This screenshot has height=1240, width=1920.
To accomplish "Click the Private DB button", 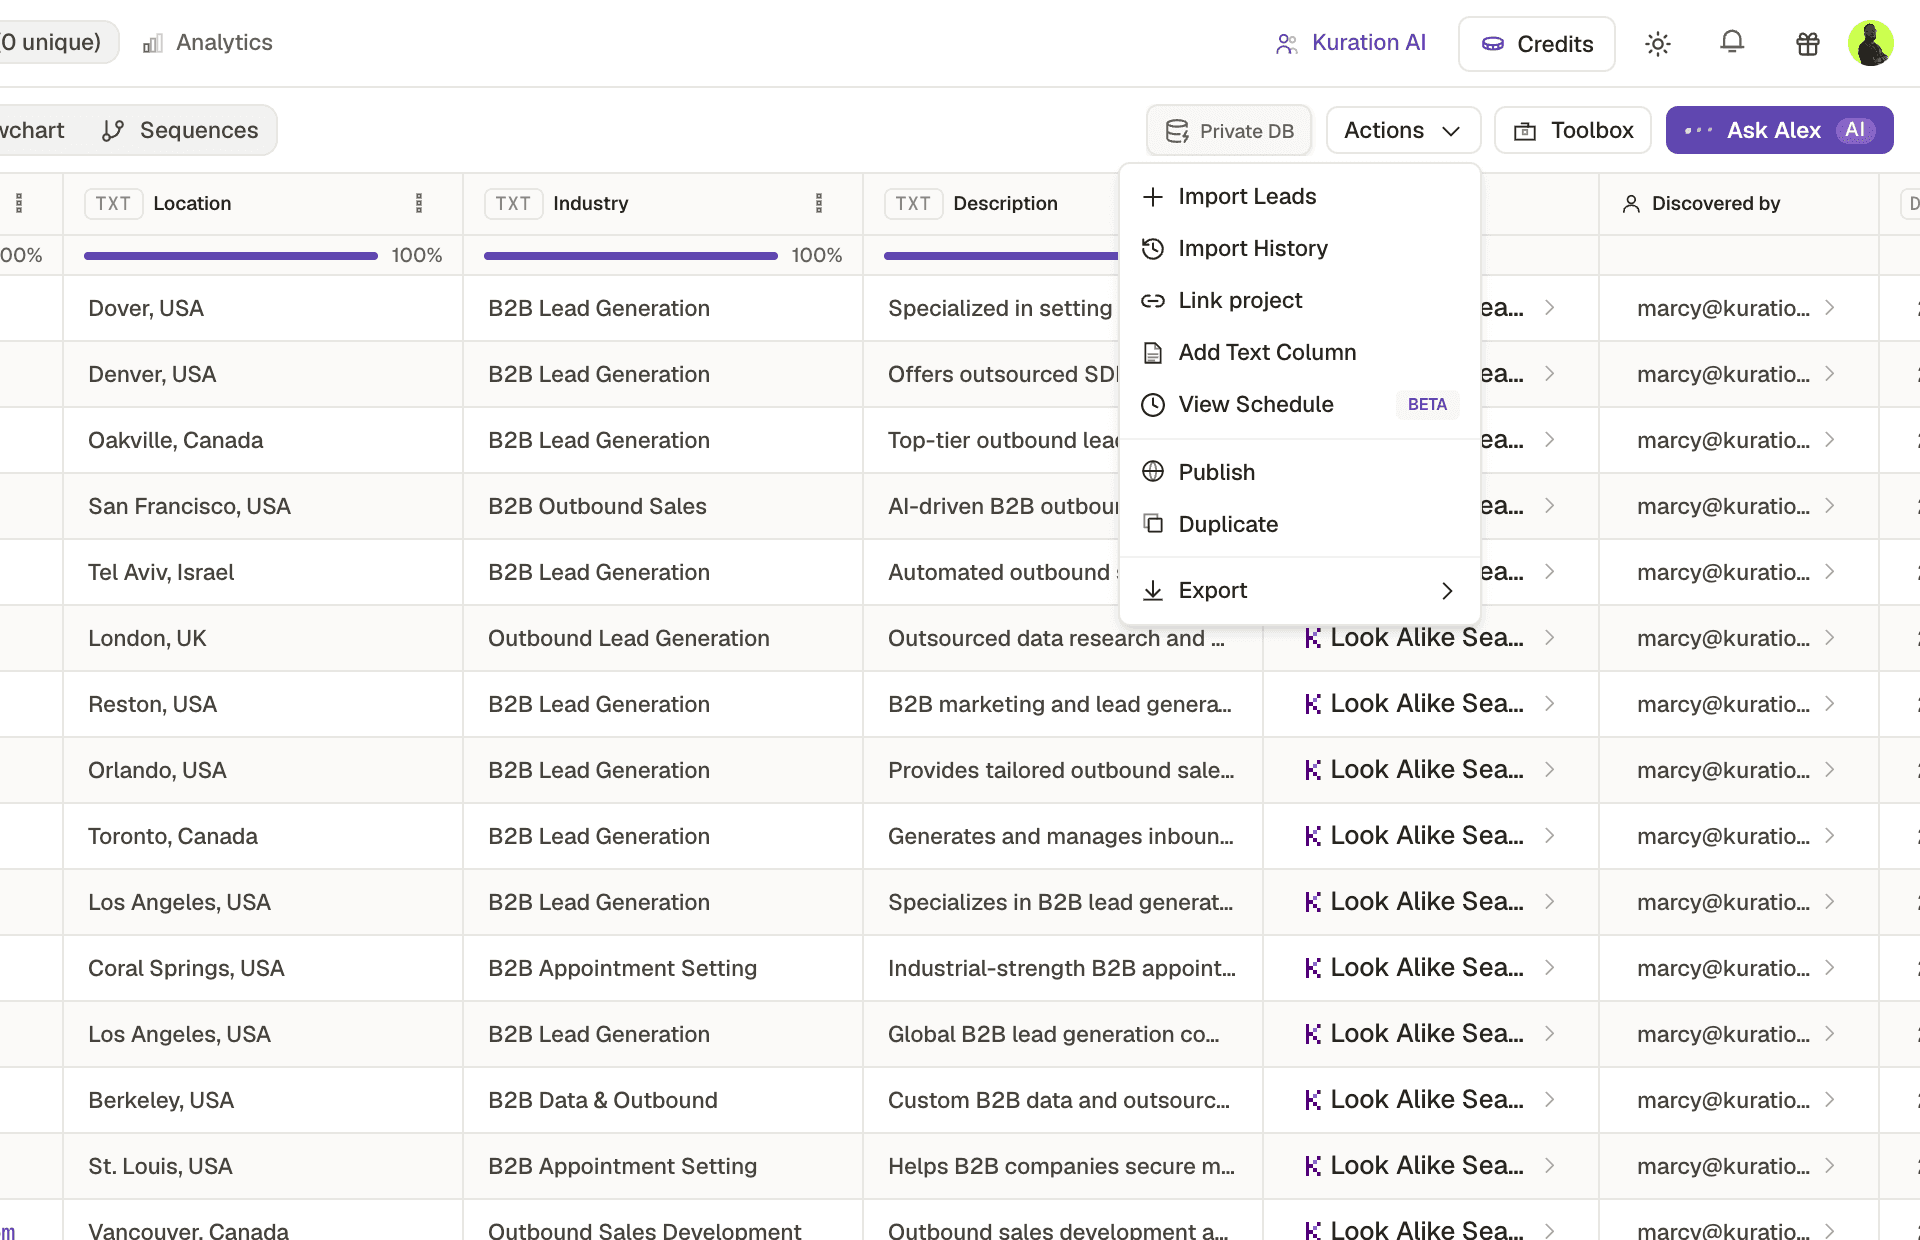I will click(1229, 131).
